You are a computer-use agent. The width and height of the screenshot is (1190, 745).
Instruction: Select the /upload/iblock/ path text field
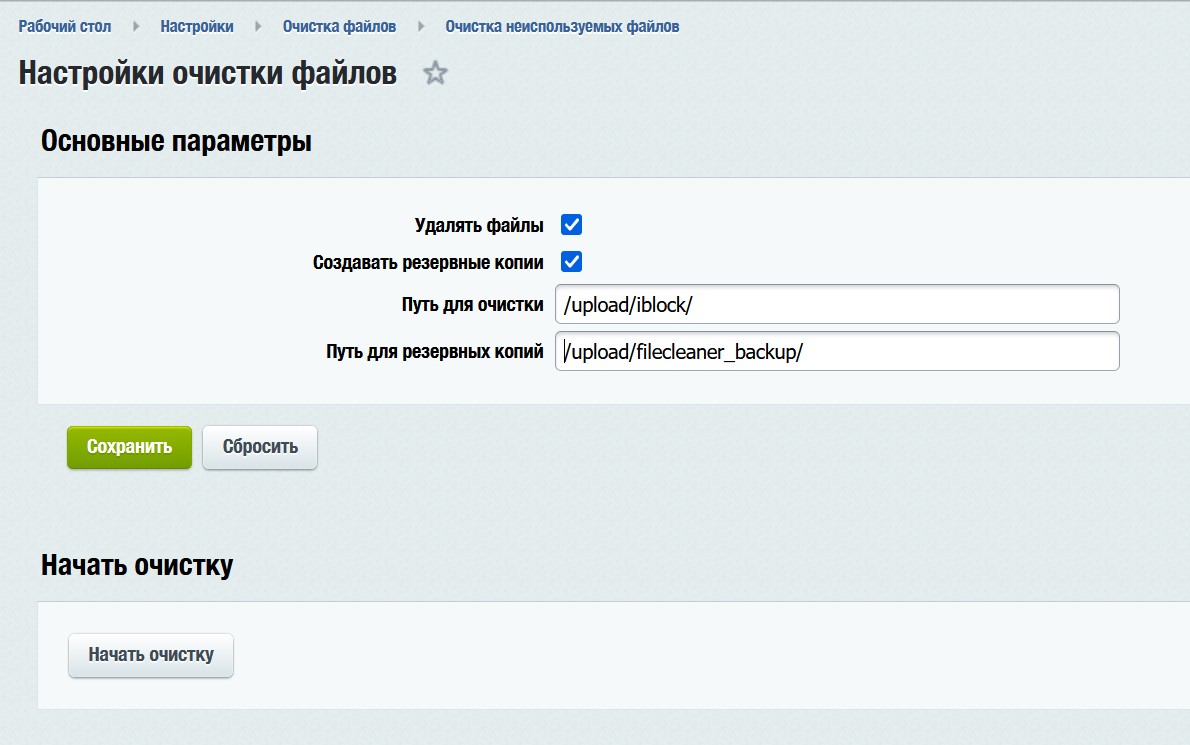click(x=837, y=303)
